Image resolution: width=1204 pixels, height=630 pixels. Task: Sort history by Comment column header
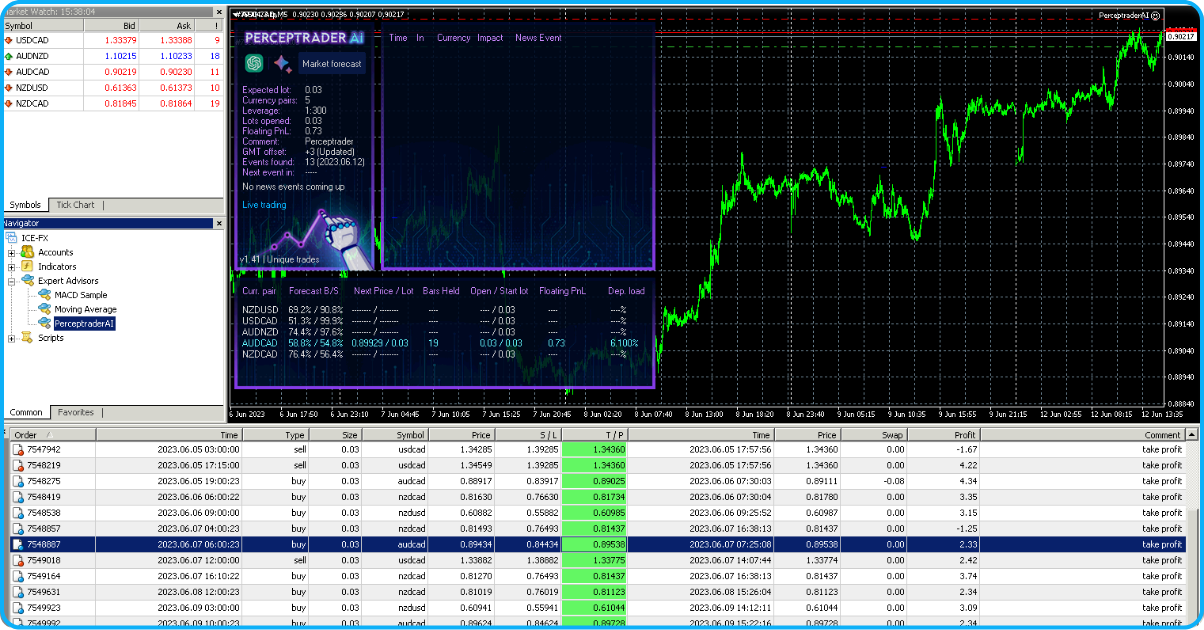1082,435
